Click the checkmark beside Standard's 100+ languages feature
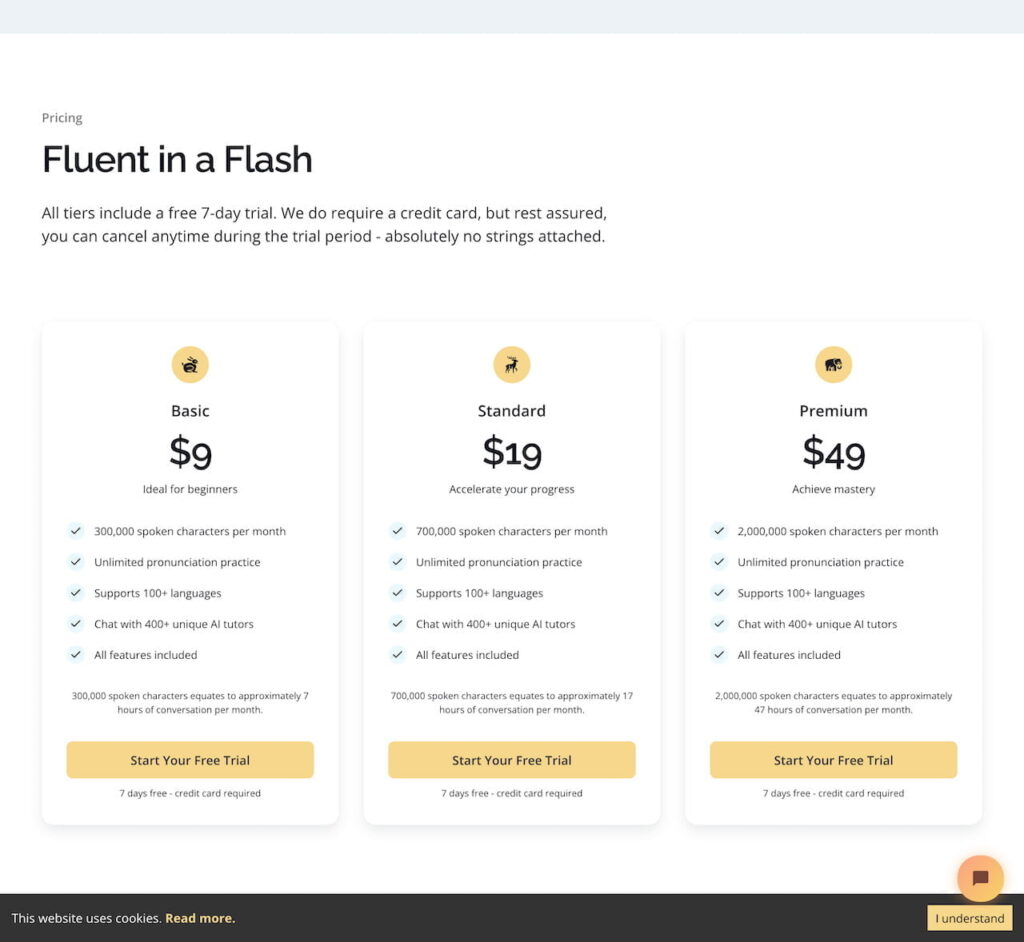Image resolution: width=1024 pixels, height=942 pixels. [397, 593]
